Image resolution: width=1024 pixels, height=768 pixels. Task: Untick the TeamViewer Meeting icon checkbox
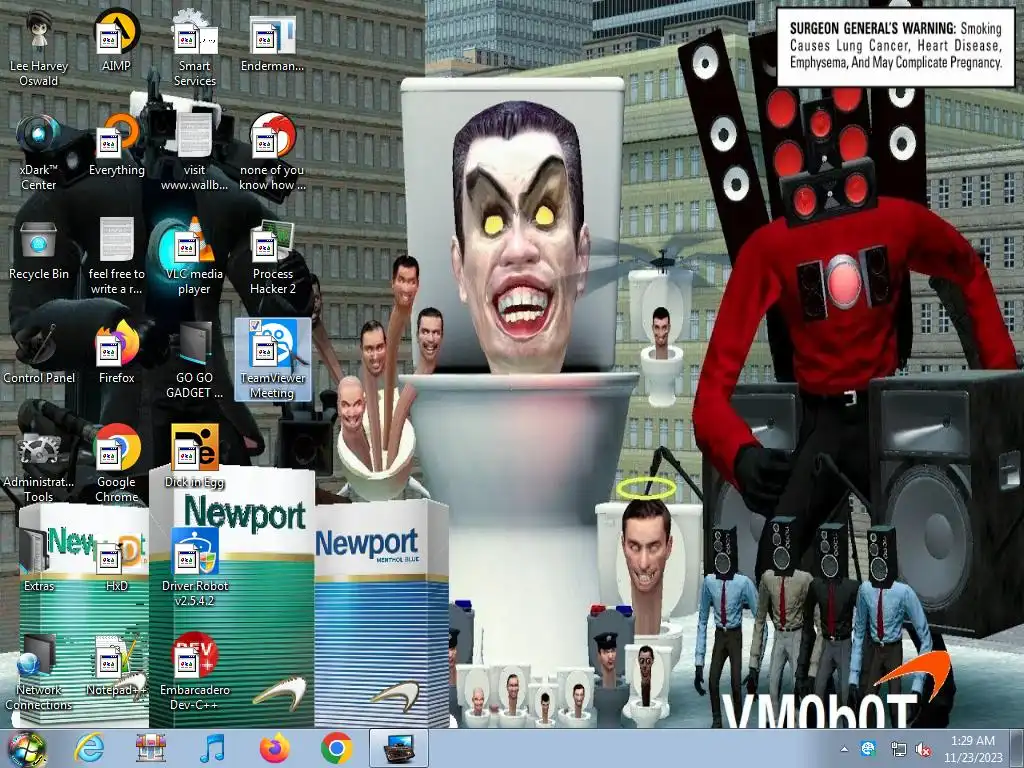click(x=255, y=325)
